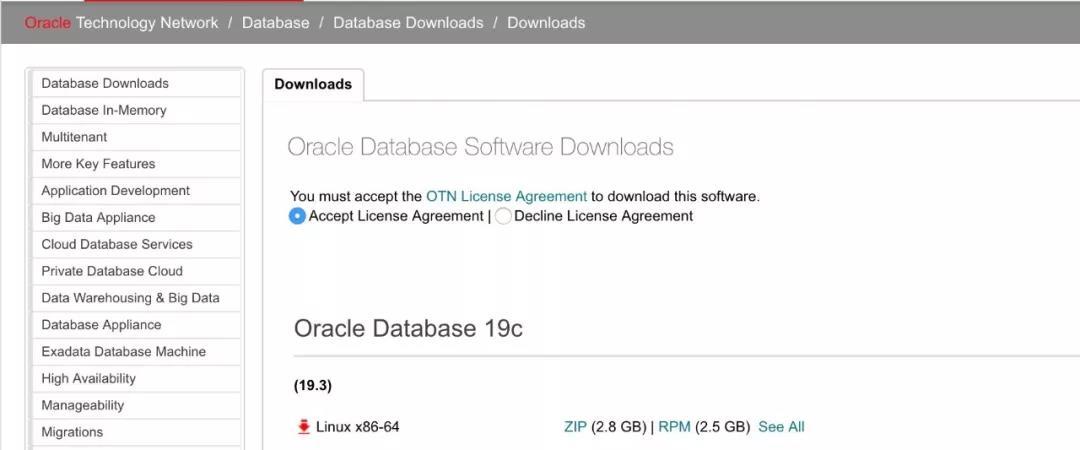Open More Key Features sidebar item
This screenshot has width=1080, height=450.
98,164
